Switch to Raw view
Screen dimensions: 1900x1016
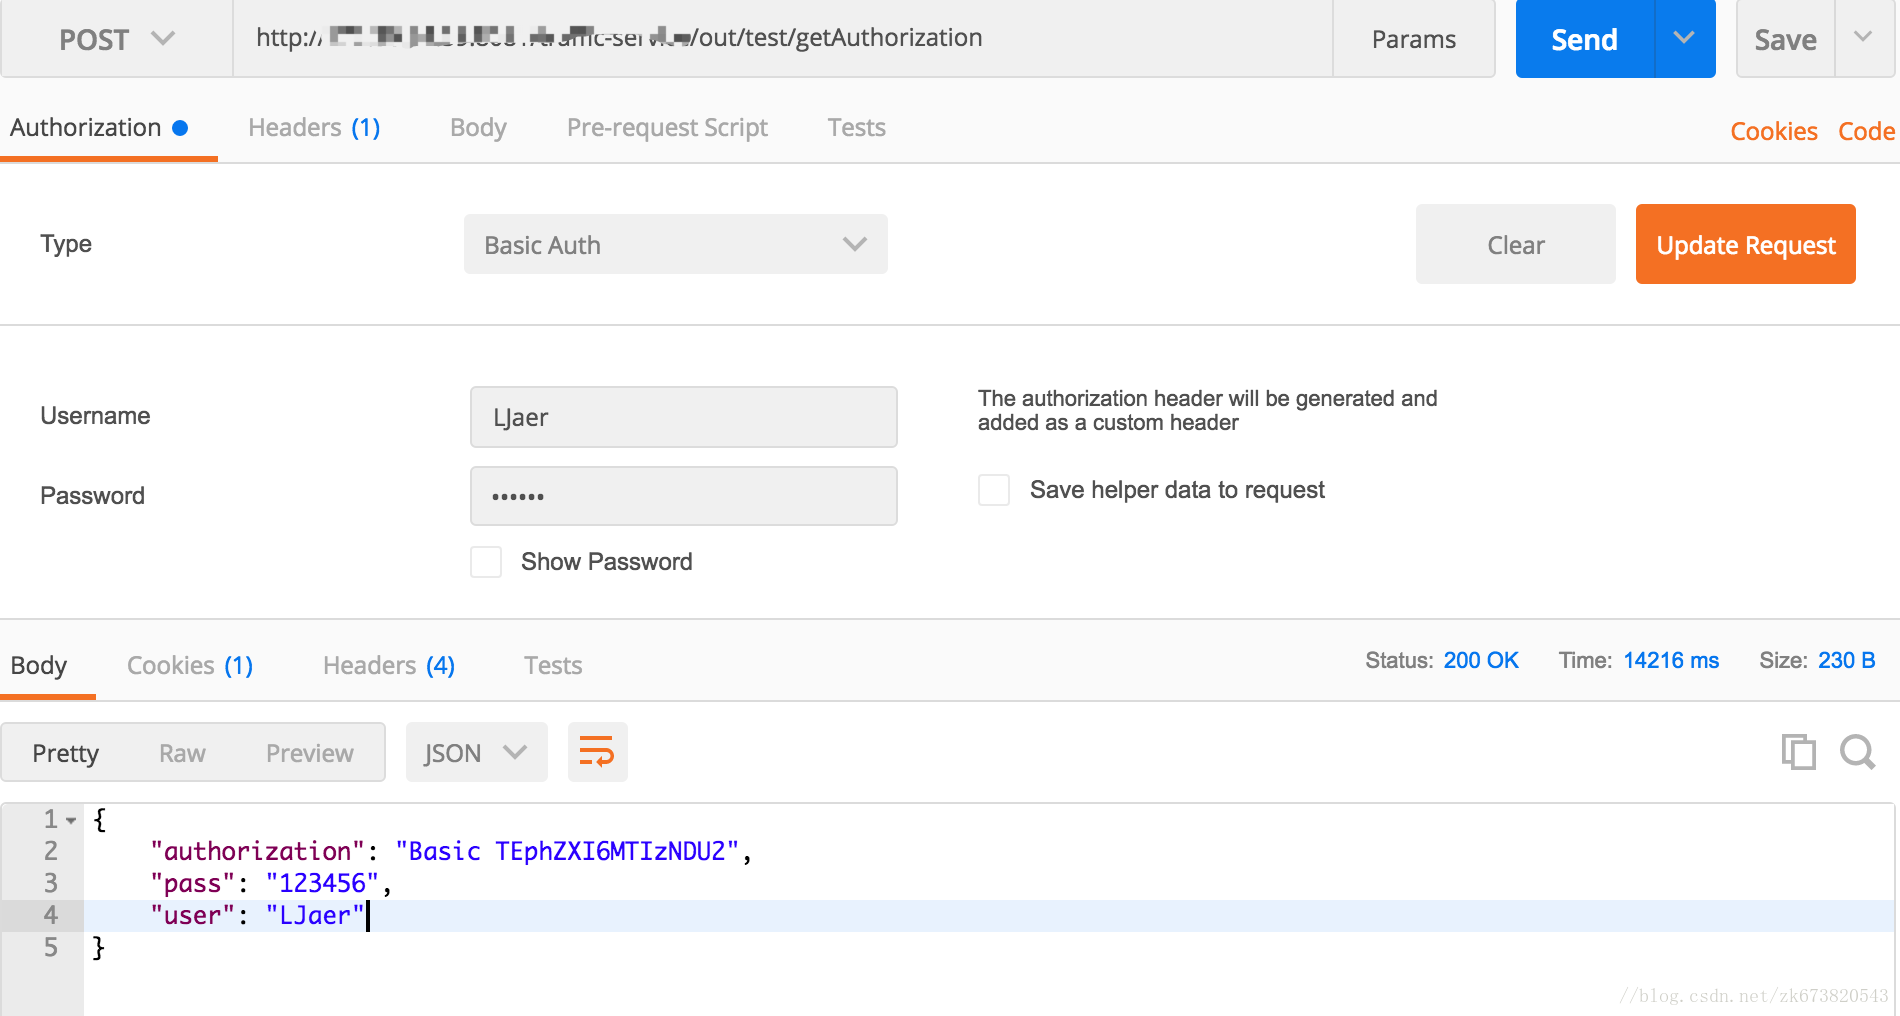[182, 753]
